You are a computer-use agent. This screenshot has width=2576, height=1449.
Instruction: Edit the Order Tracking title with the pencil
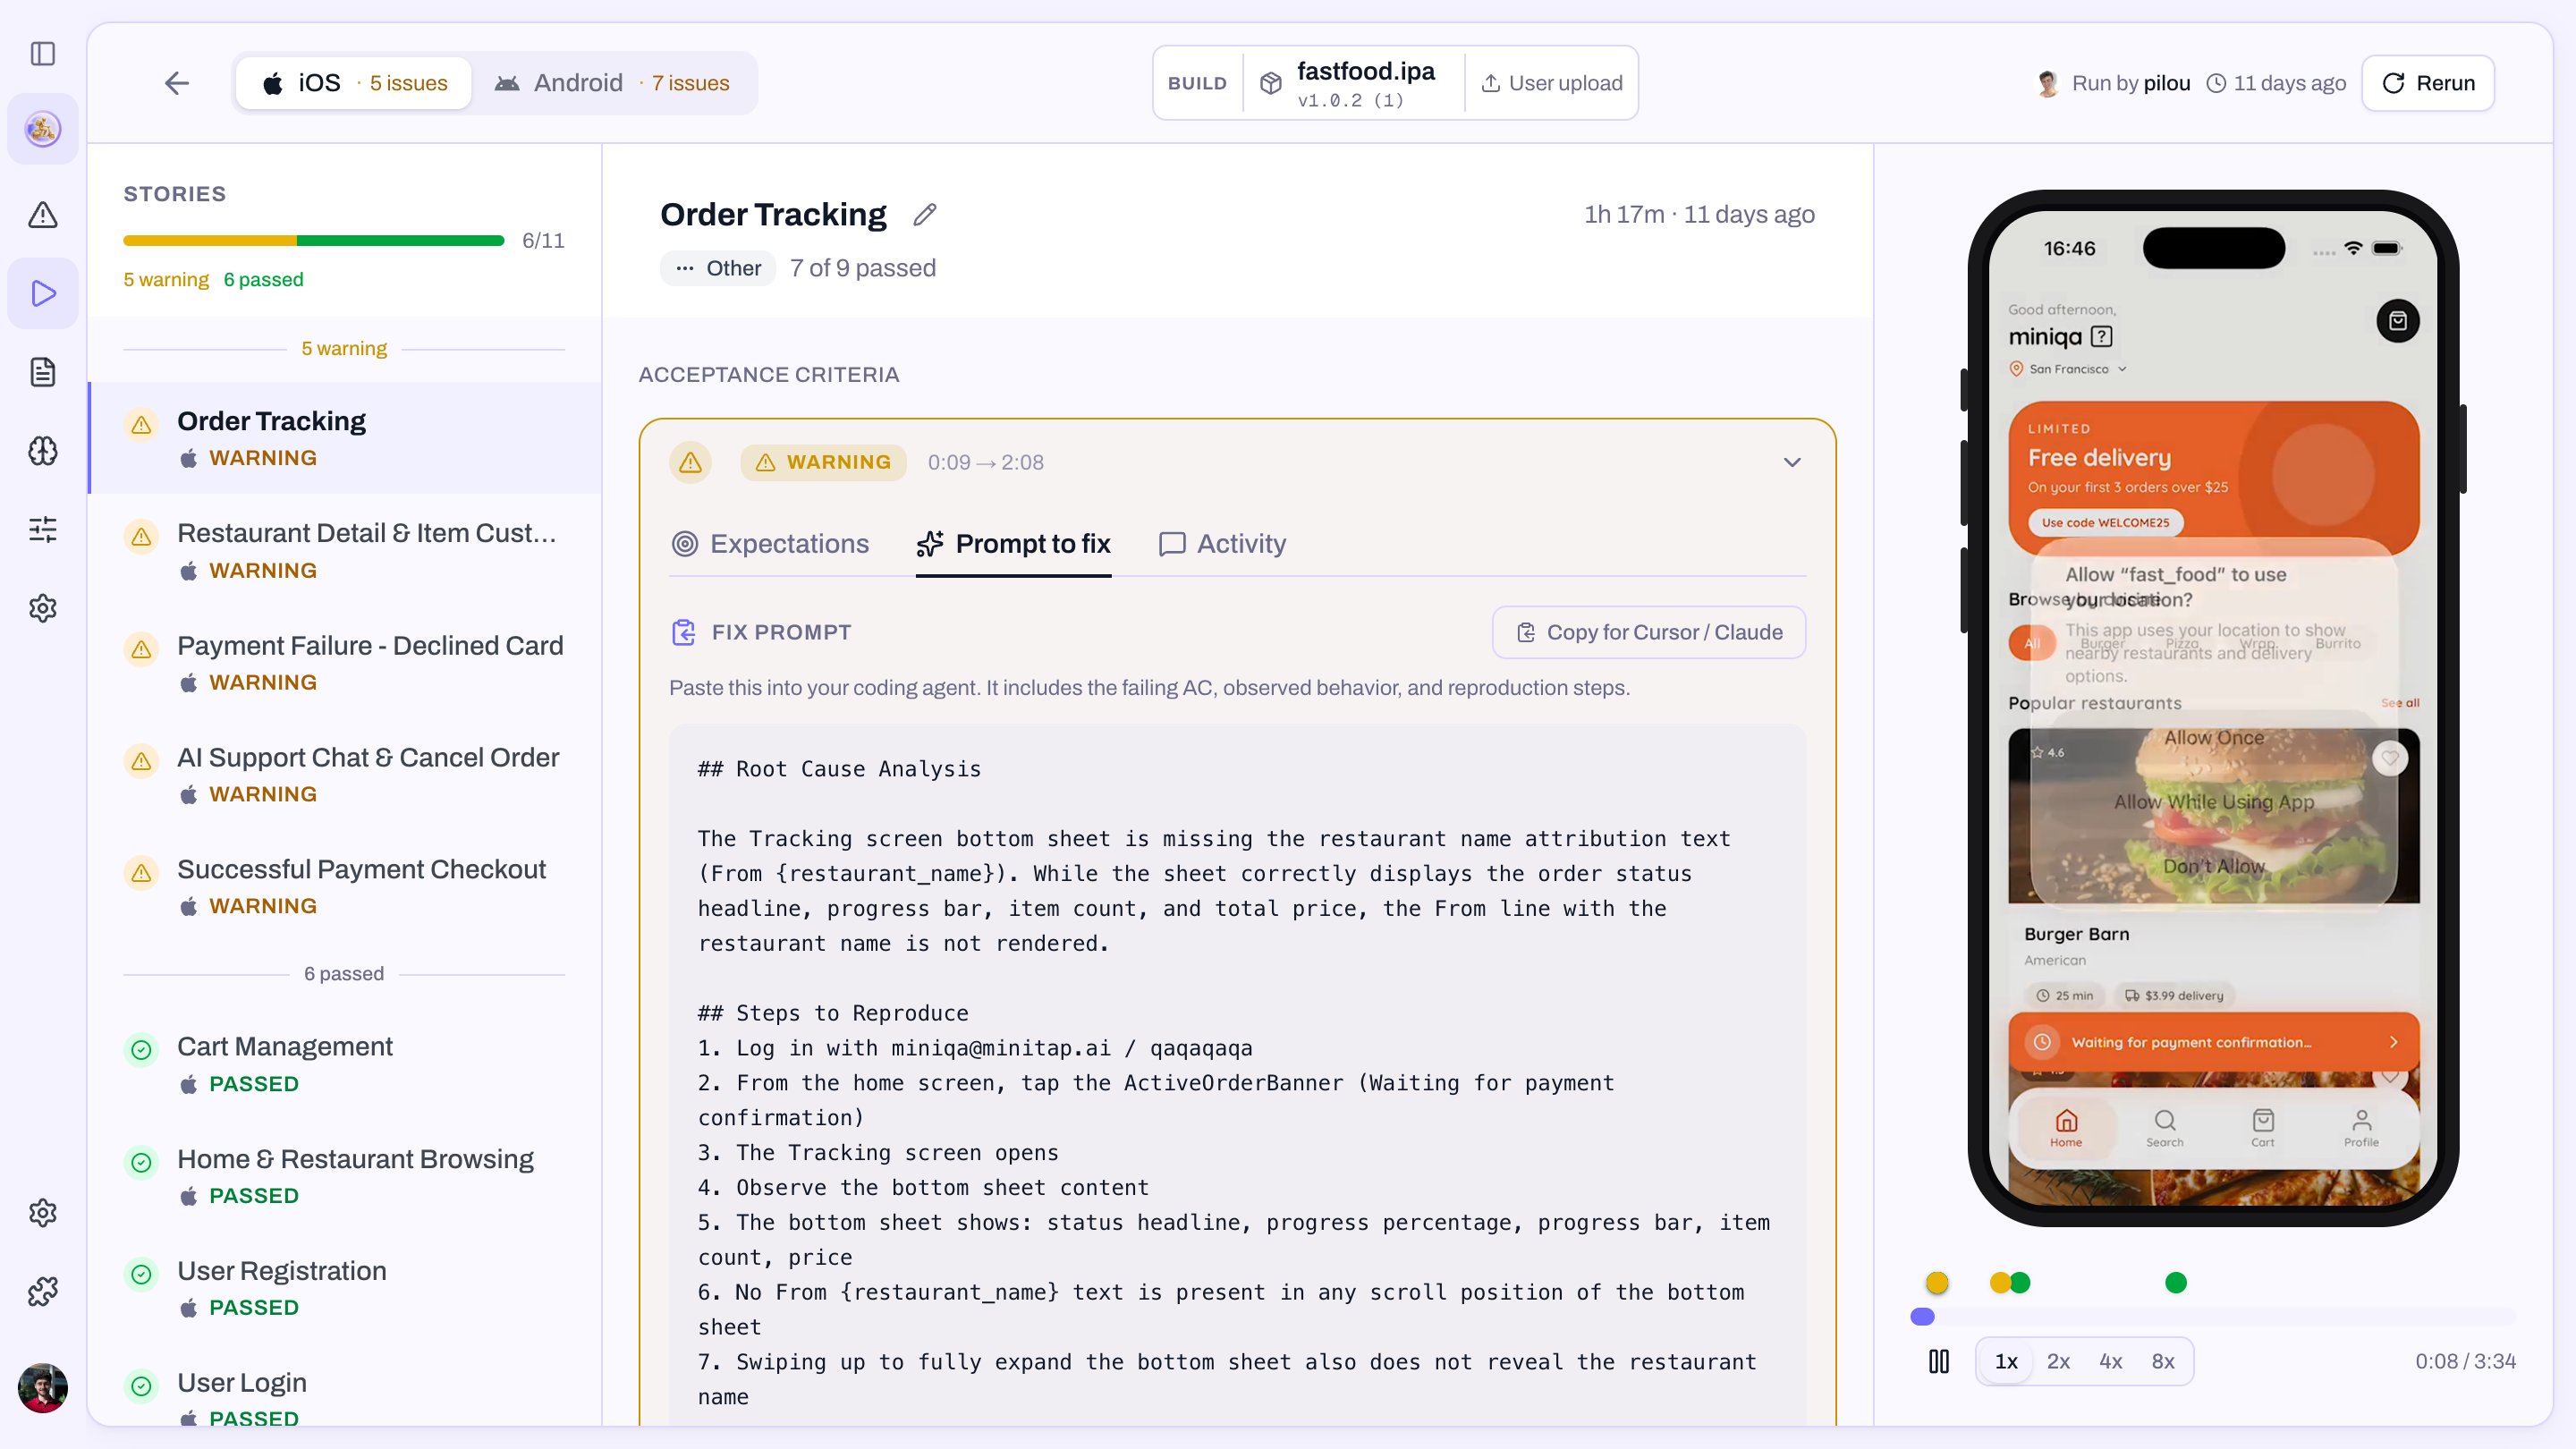tap(925, 214)
